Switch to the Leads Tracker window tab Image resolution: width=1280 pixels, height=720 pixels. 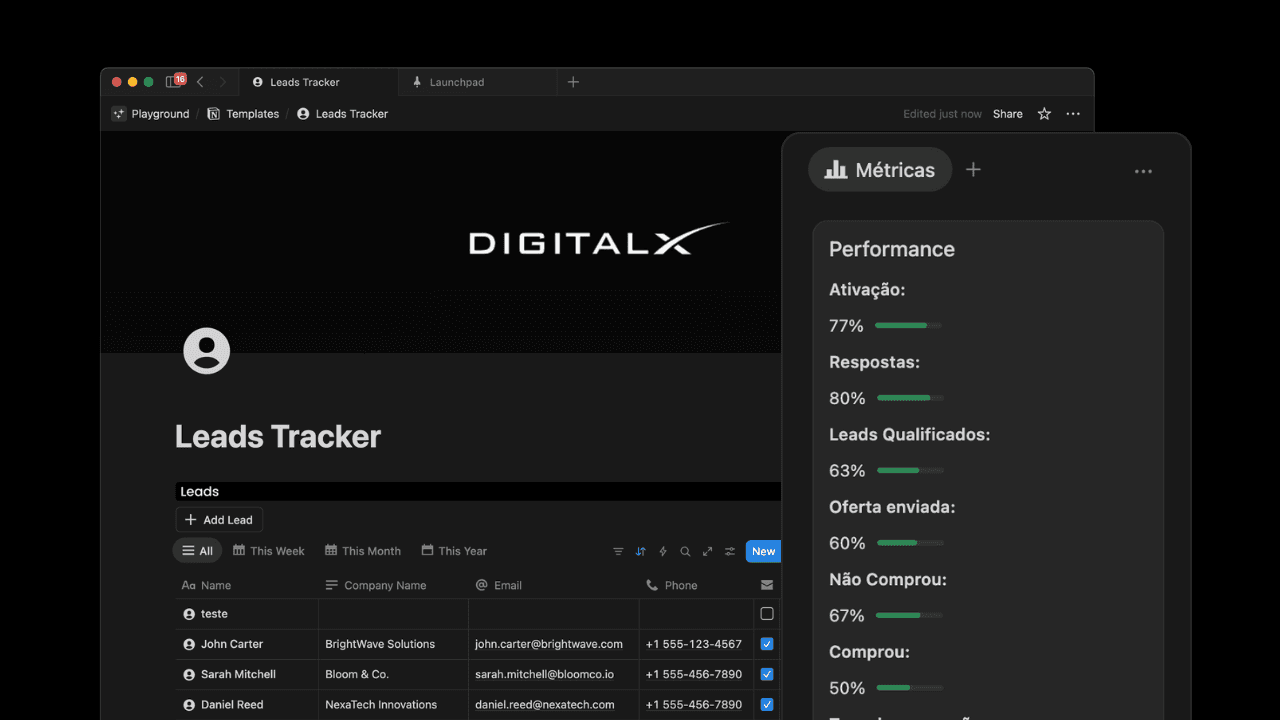(x=320, y=82)
